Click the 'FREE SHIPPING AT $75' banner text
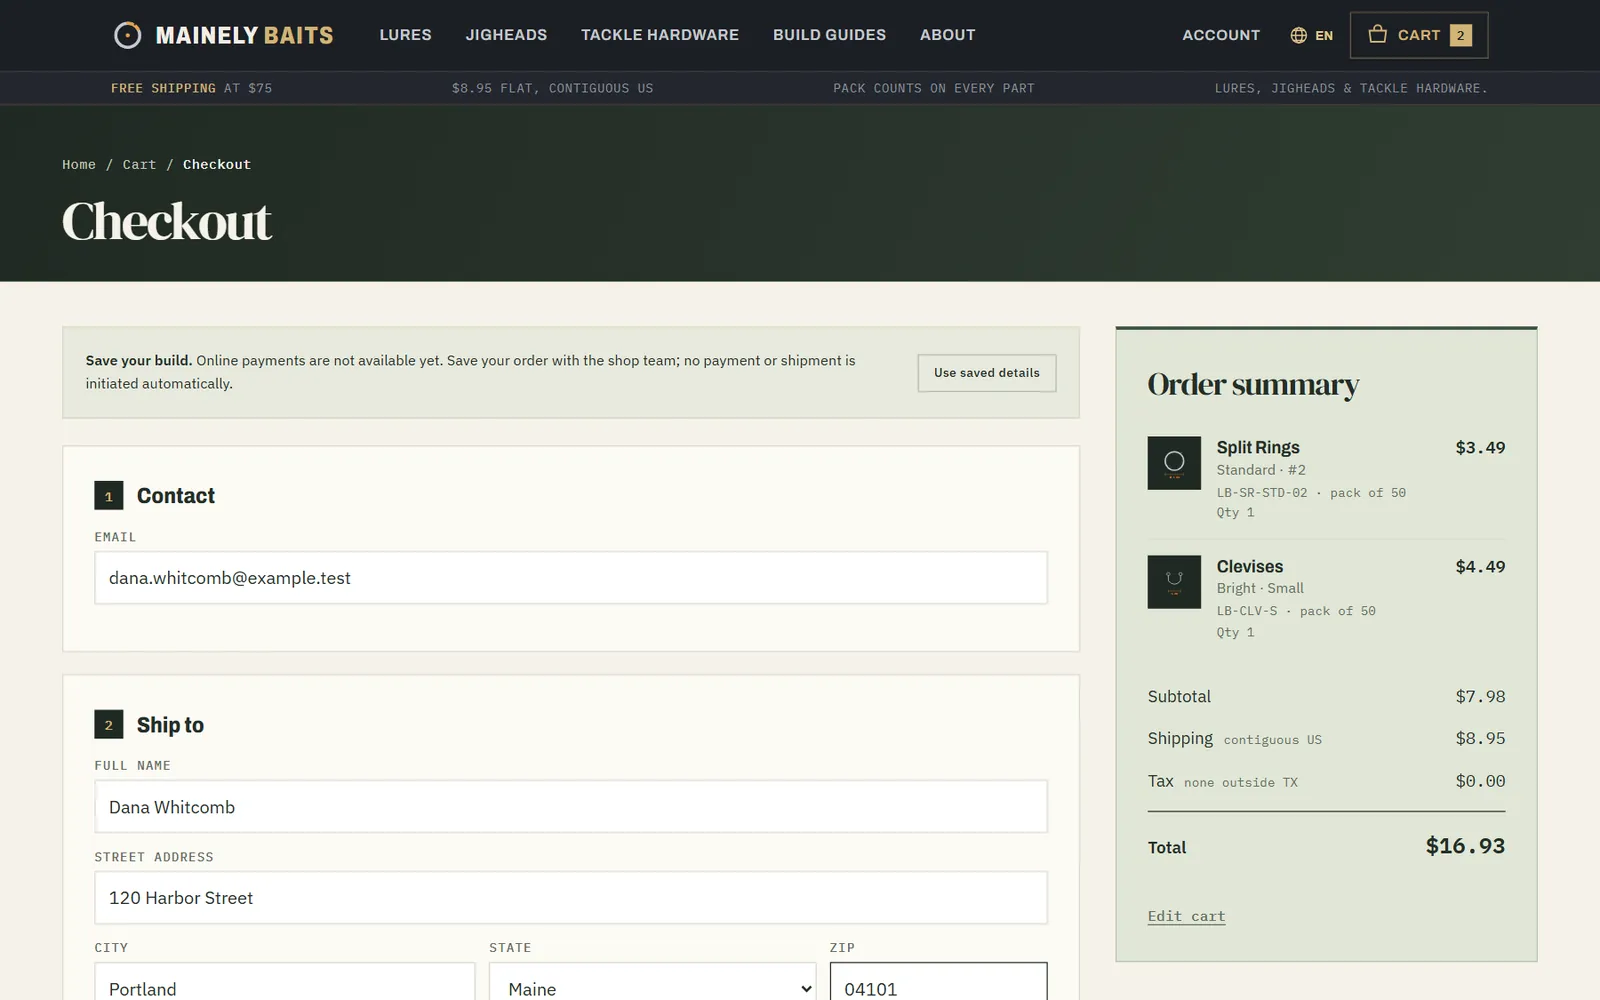Viewport: 1600px width, 1000px height. (191, 88)
